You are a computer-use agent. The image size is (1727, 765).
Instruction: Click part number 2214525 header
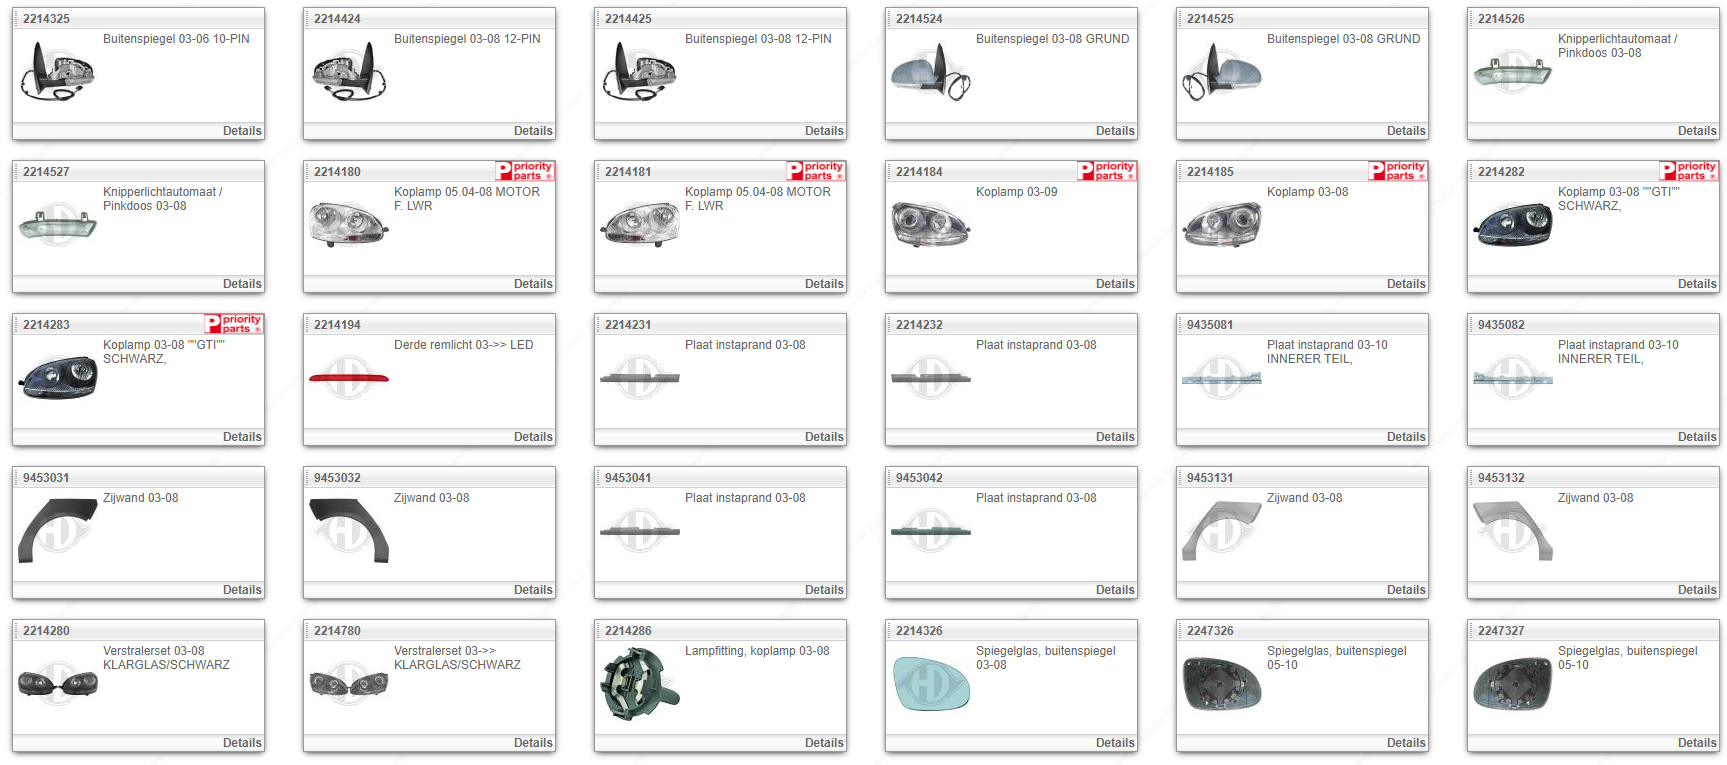pos(1210,19)
